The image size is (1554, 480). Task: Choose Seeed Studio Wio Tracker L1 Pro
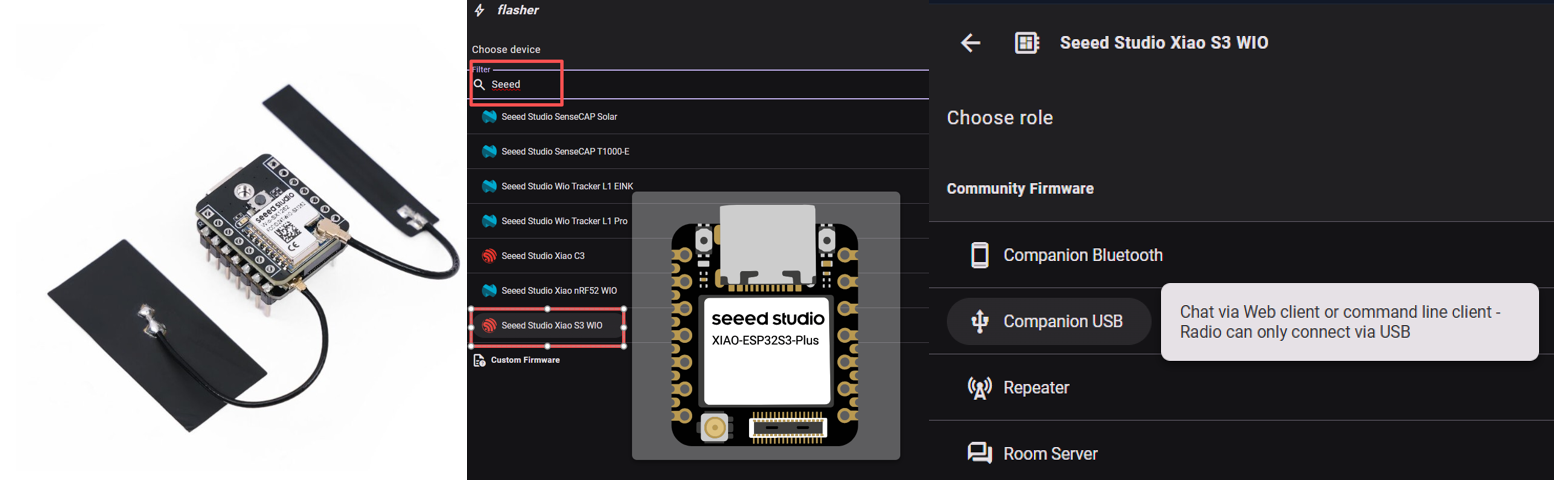click(x=564, y=221)
